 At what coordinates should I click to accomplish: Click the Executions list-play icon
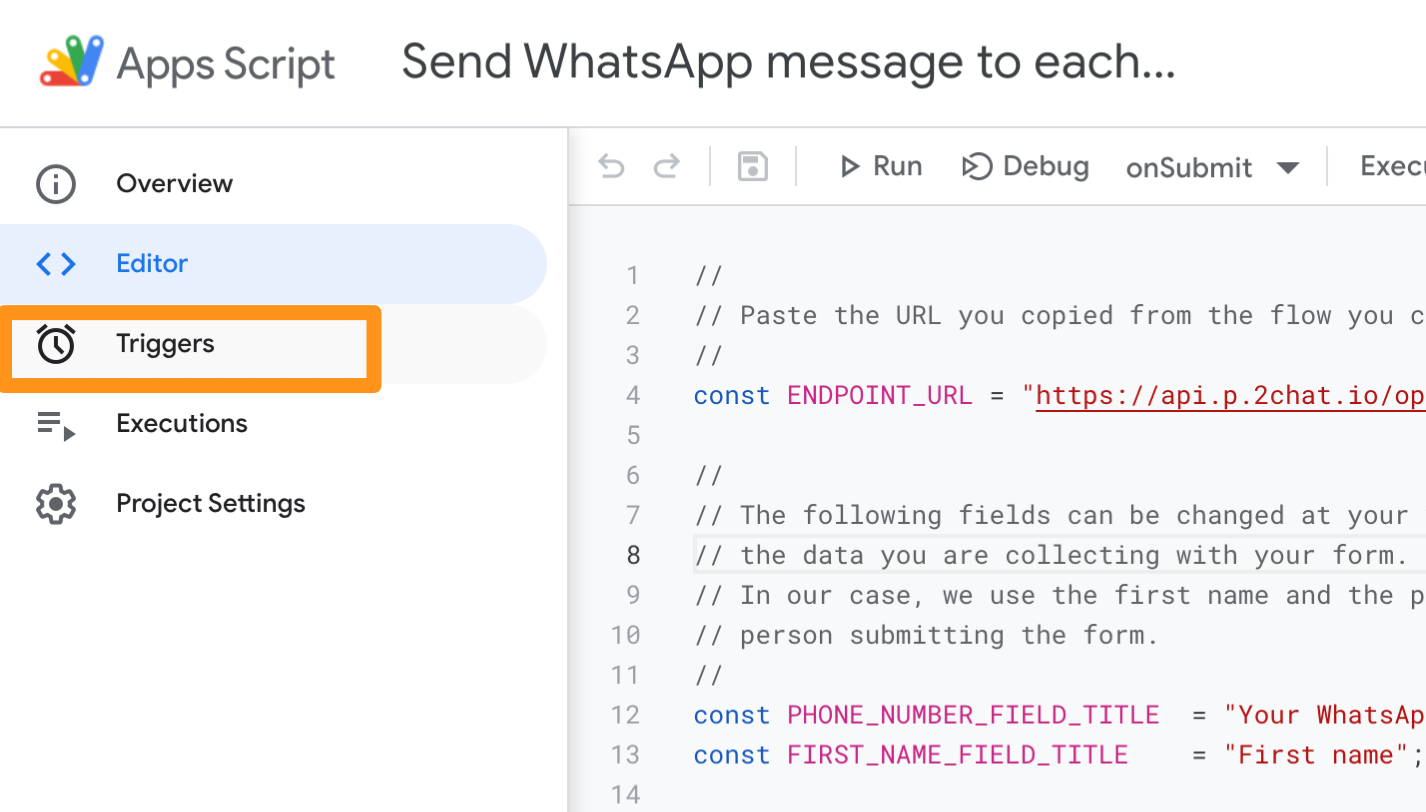56,425
